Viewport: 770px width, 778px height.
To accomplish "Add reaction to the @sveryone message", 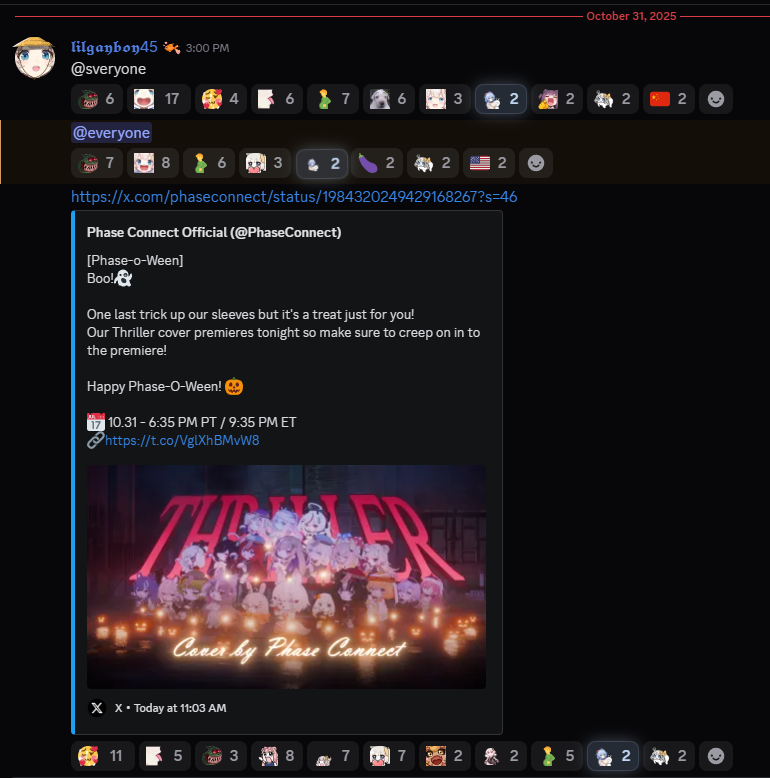I will [715, 99].
